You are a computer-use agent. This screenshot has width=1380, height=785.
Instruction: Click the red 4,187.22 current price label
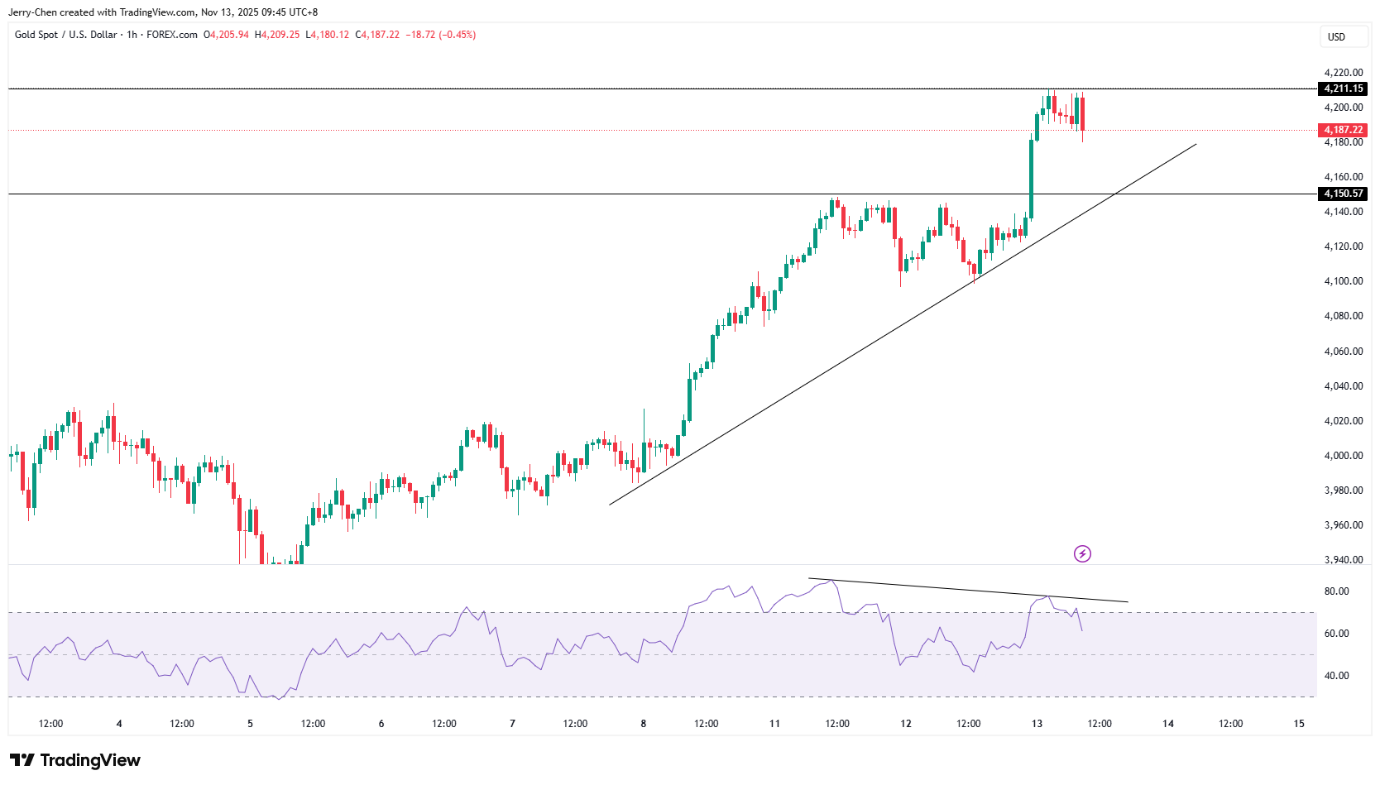[1343, 130]
